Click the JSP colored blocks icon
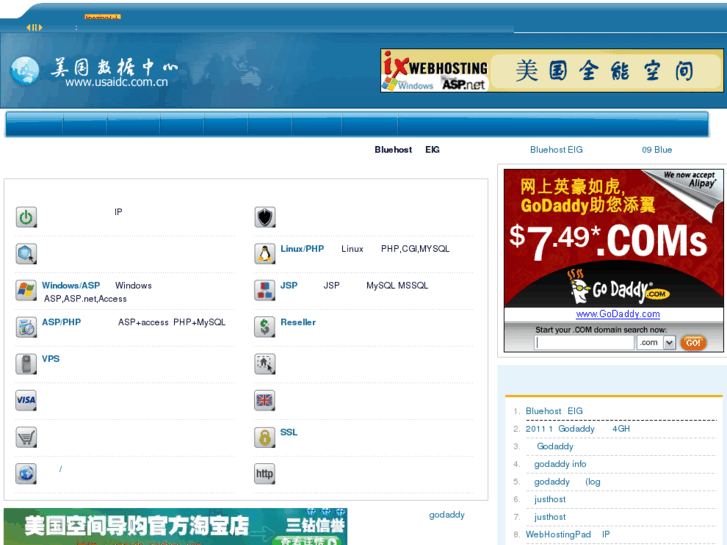 click(265, 290)
